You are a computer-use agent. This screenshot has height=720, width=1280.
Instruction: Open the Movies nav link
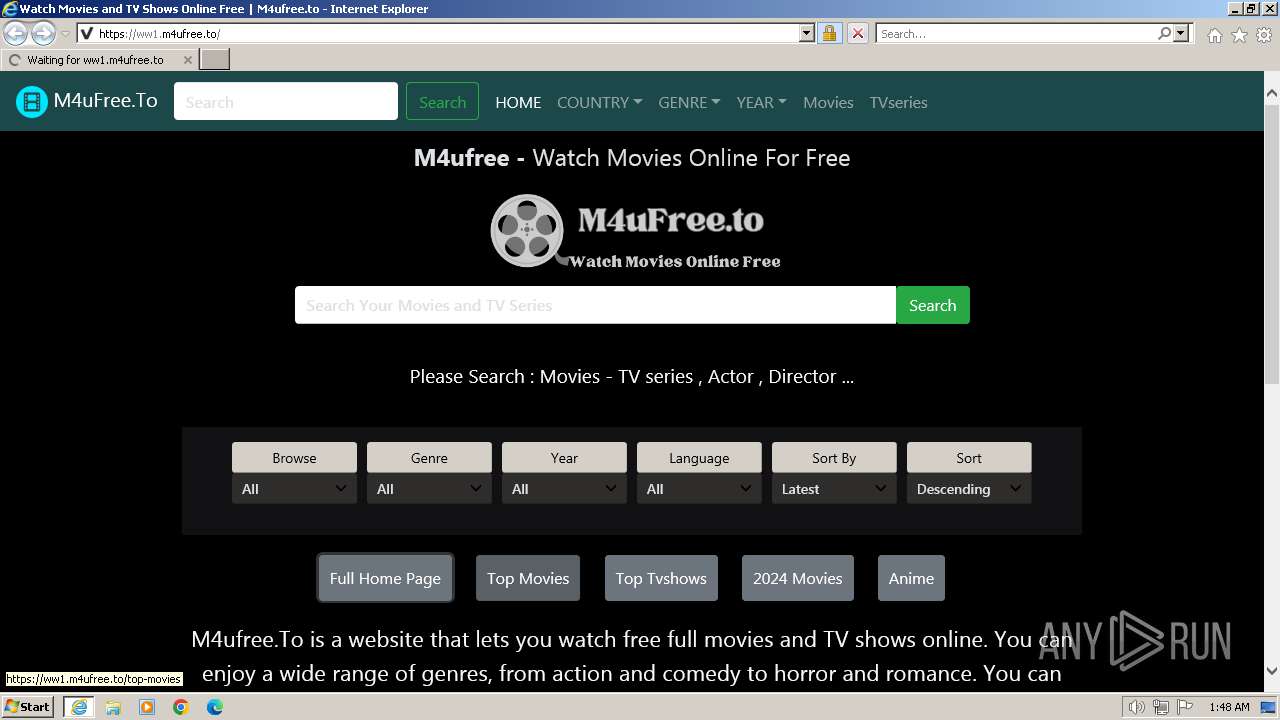tap(828, 102)
